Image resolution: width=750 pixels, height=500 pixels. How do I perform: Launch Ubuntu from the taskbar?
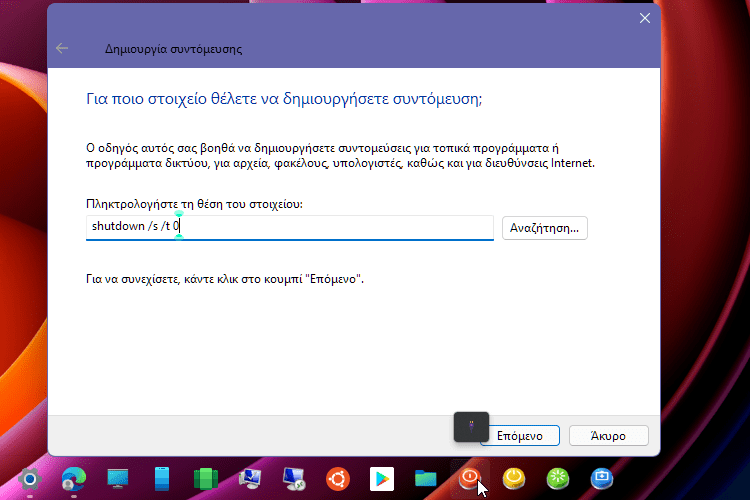click(338, 479)
